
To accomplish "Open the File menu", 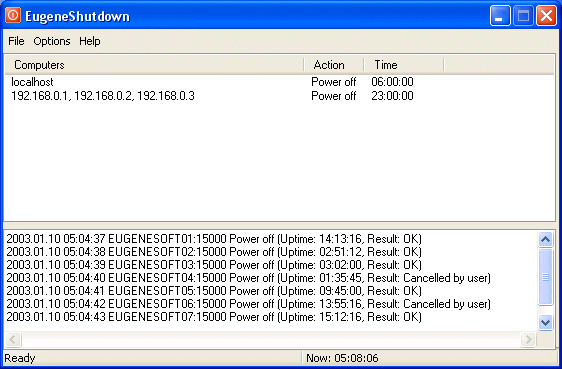I will (x=16, y=41).
